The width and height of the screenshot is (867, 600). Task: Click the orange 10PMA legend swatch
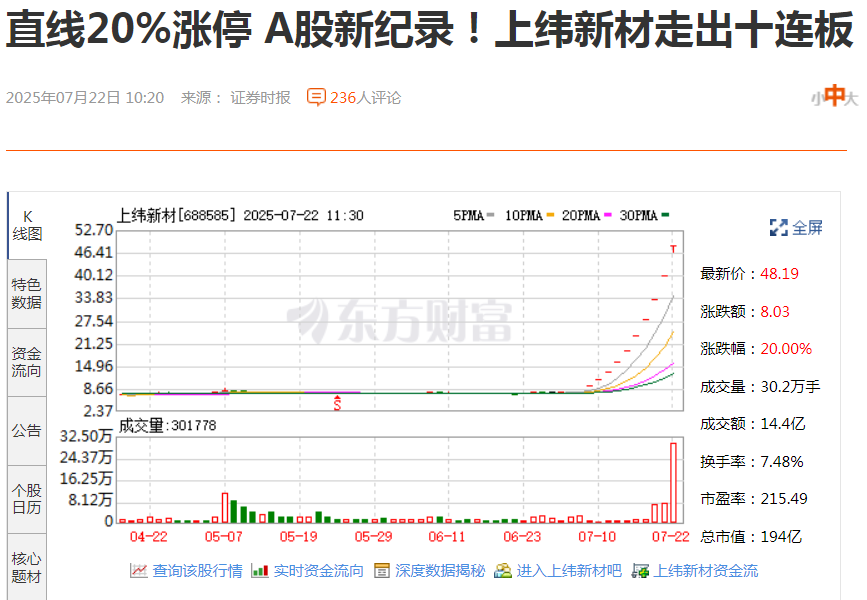(x=550, y=215)
